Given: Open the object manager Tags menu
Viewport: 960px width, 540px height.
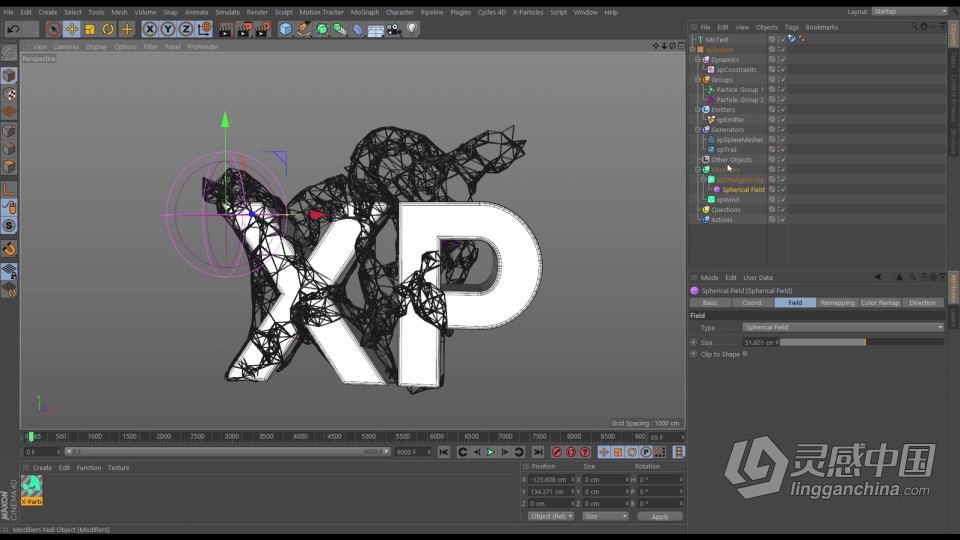Looking at the screenshot, I should point(792,28).
